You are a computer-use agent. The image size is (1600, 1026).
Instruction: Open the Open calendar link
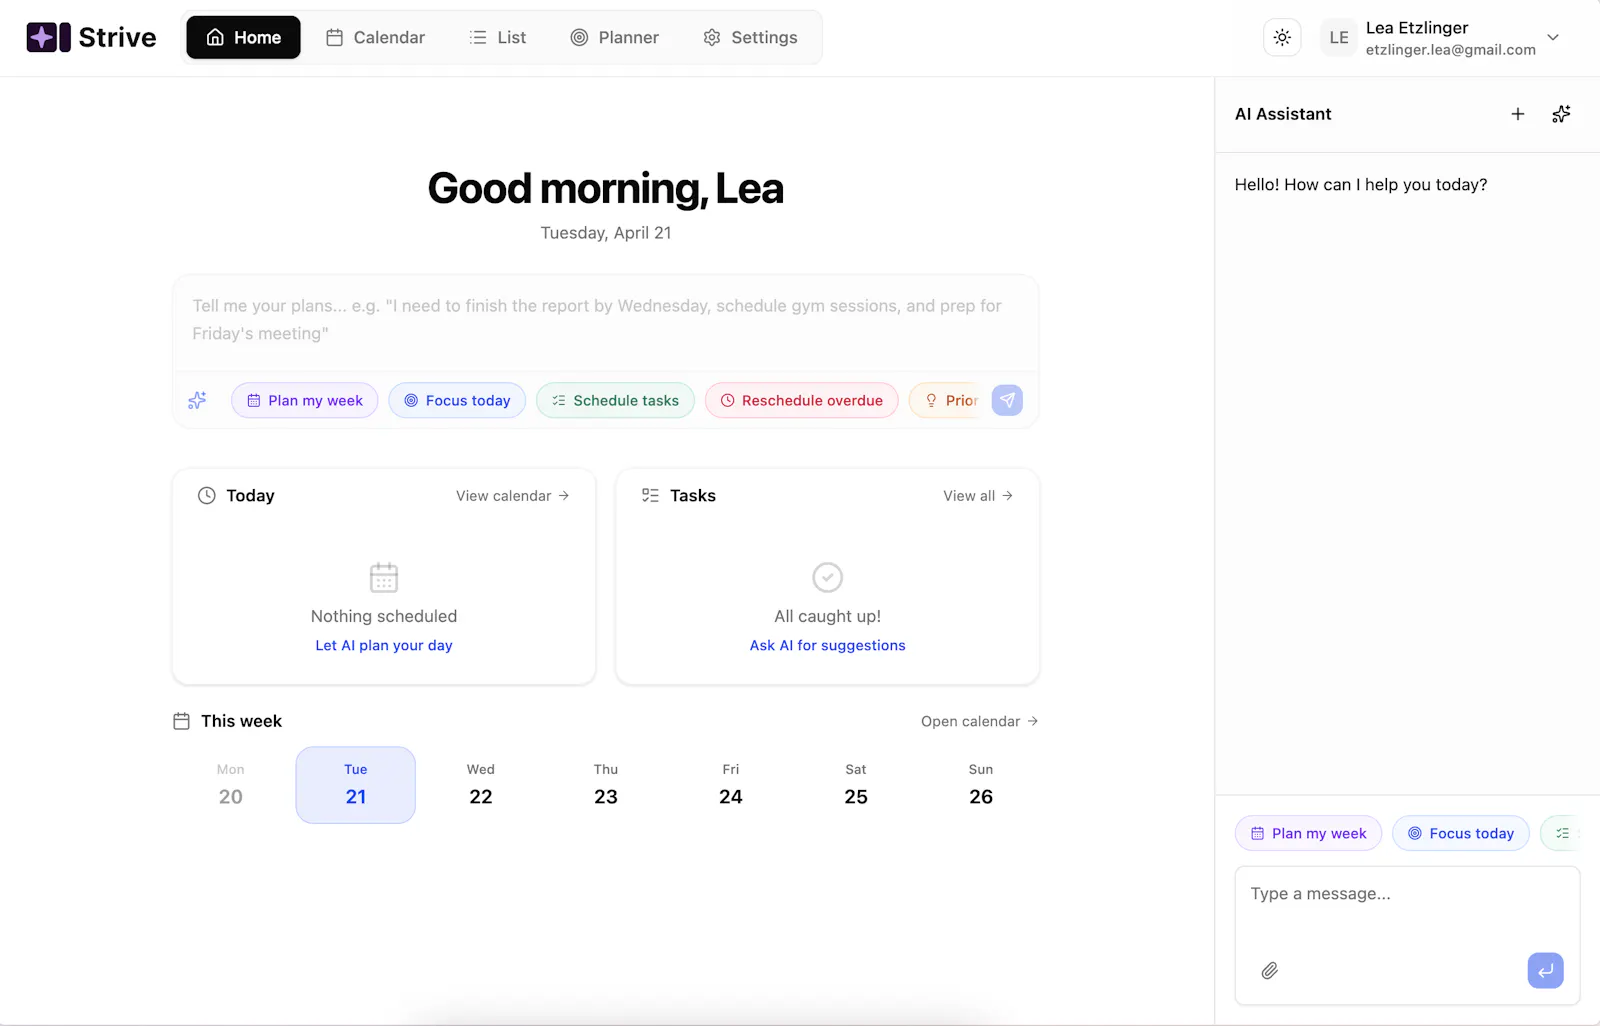980,721
